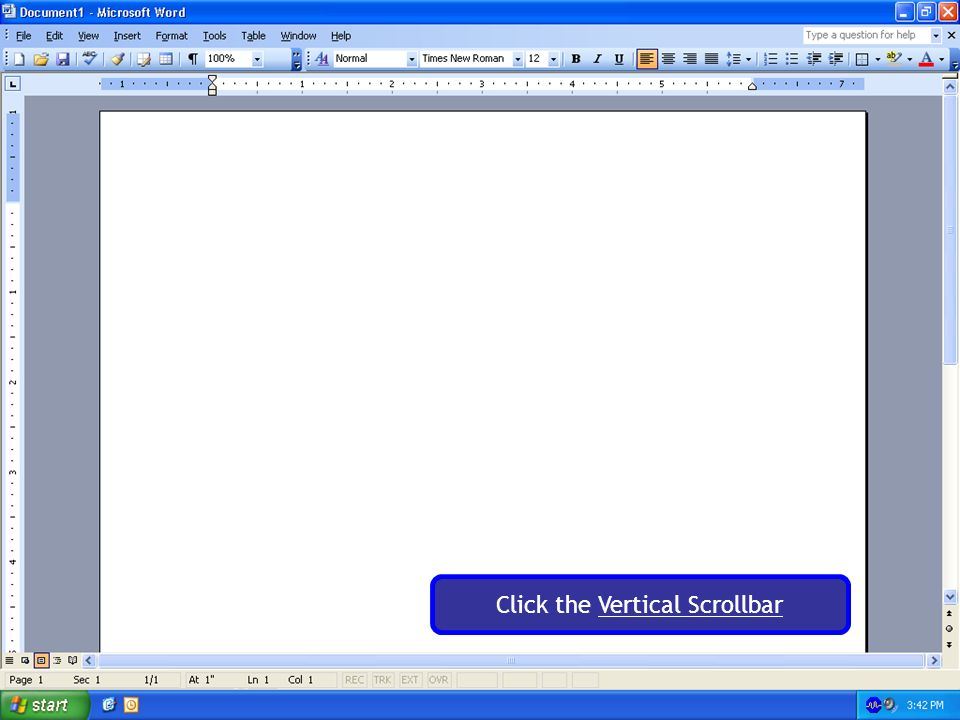The width and height of the screenshot is (960, 720).
Task: Toggle Print Layout view button
Action: (41, 660)
